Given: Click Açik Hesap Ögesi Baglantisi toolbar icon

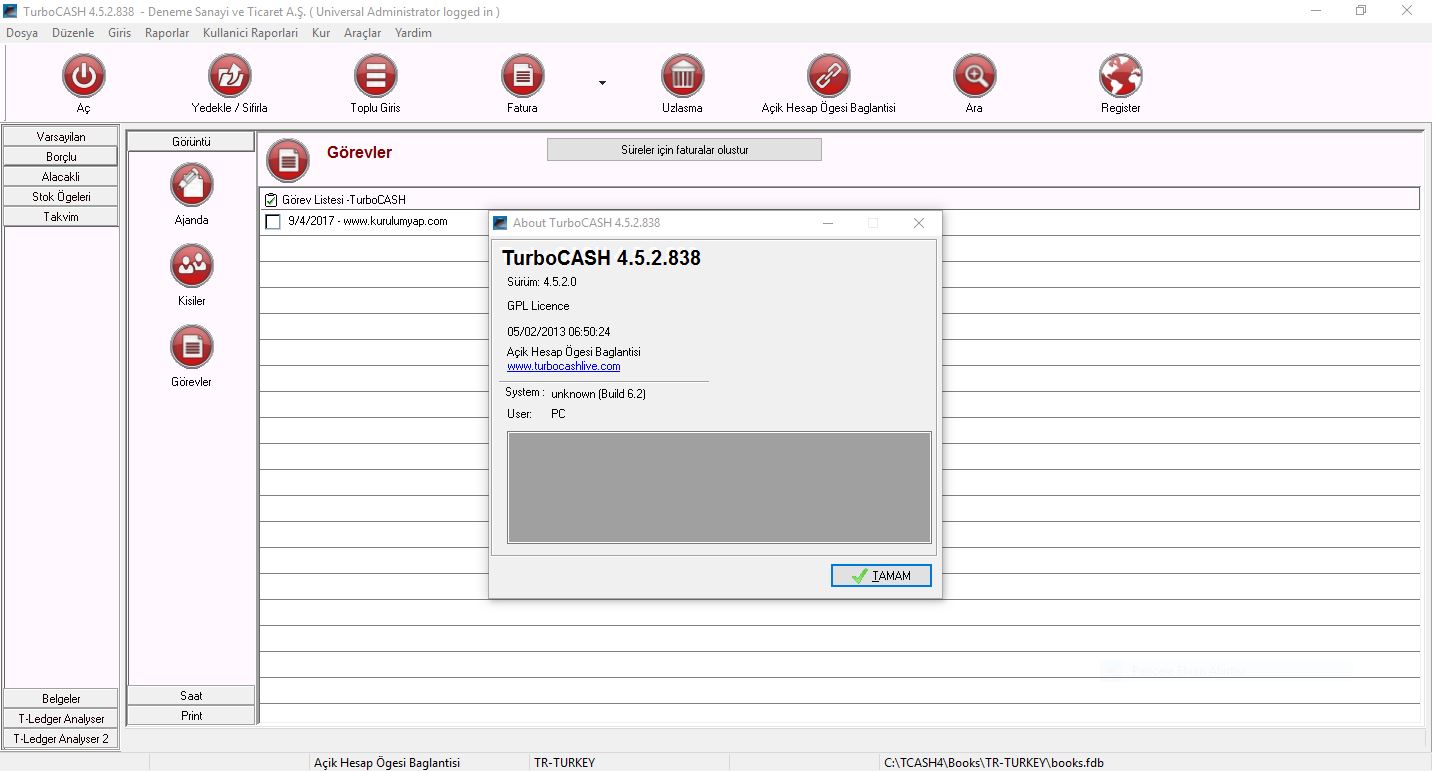Looking at the screenshot, I should (828, 76).
